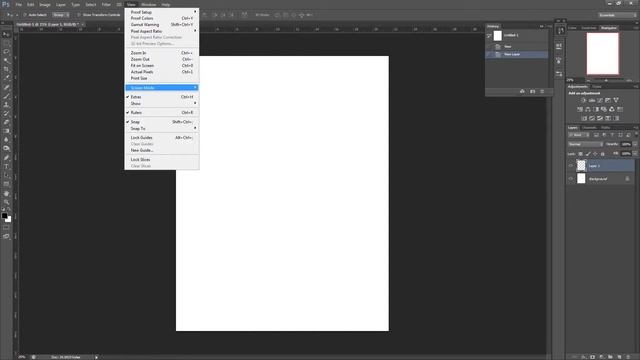Open the Opacity value dropdown
The image size is (640, 360).
[635, 144]
